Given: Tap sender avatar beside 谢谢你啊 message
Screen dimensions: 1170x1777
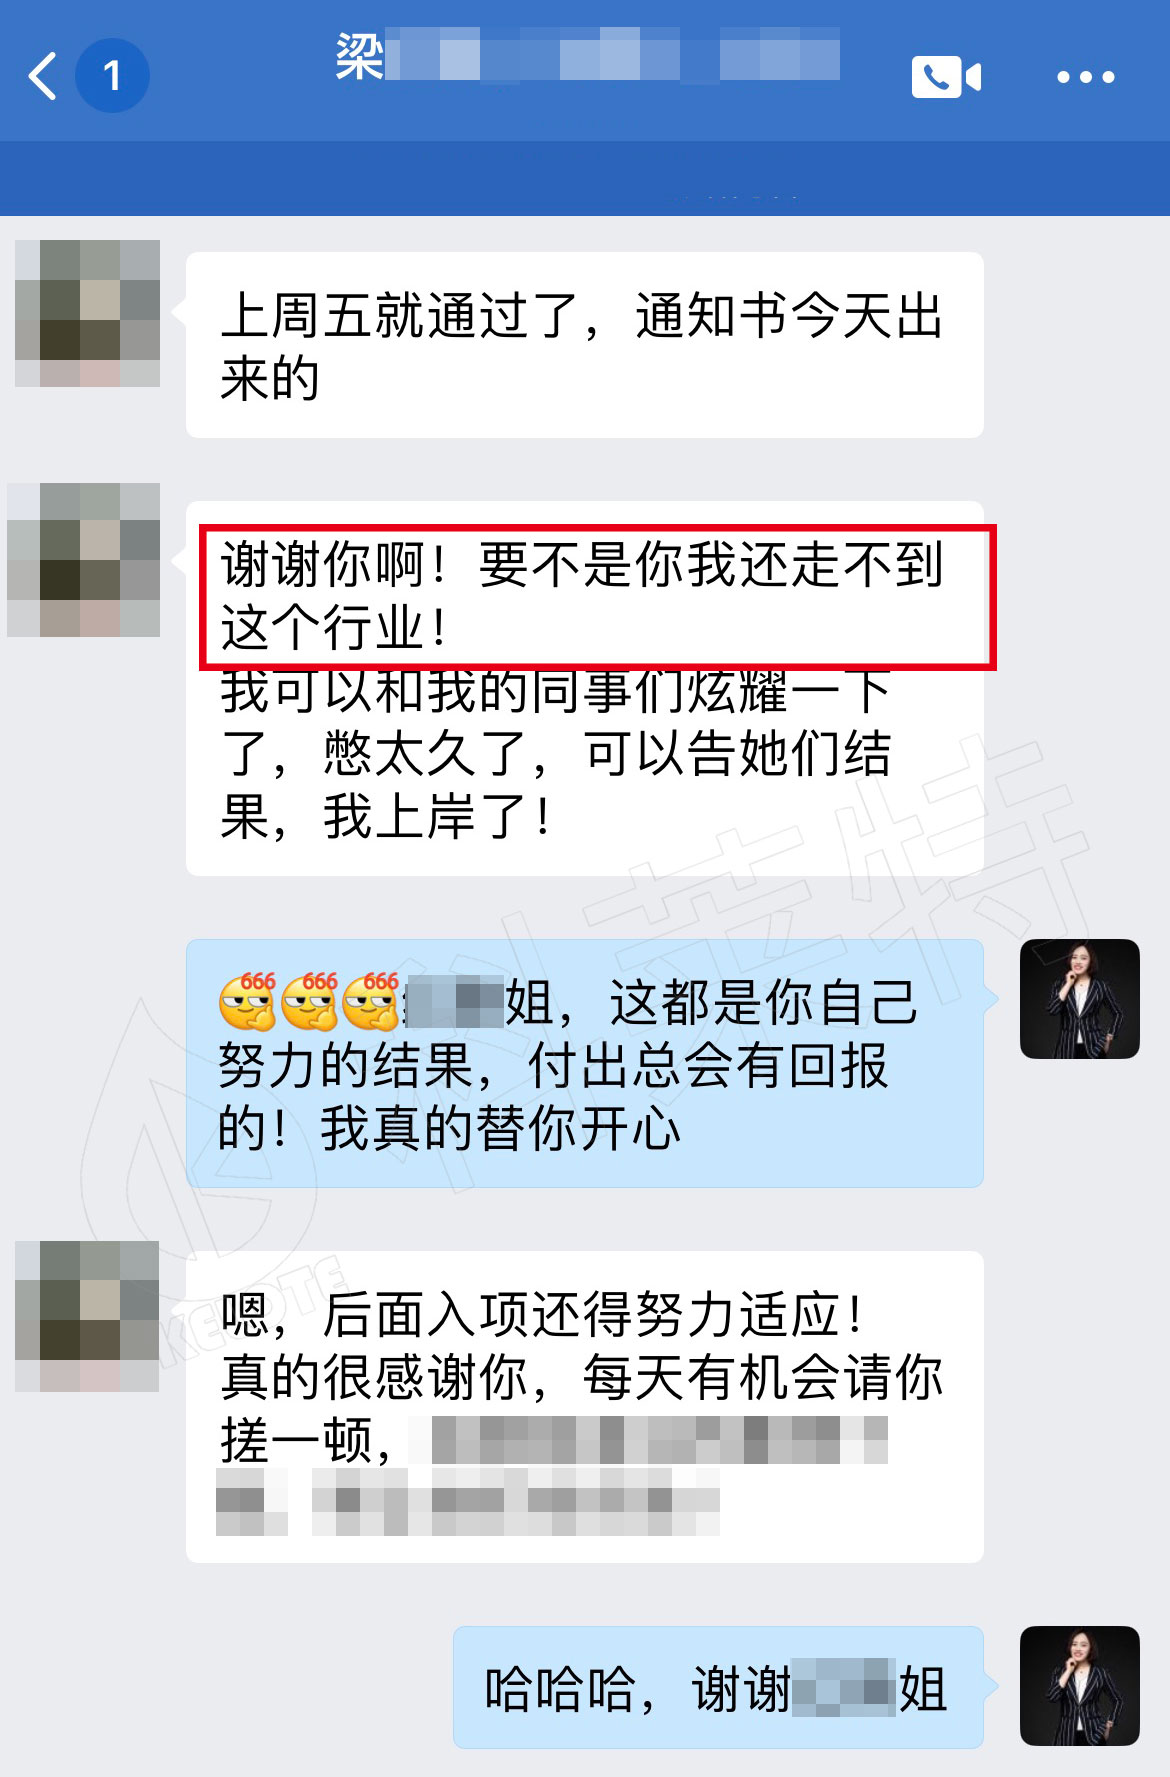Looking at the screenshot, I should (84, 560).
